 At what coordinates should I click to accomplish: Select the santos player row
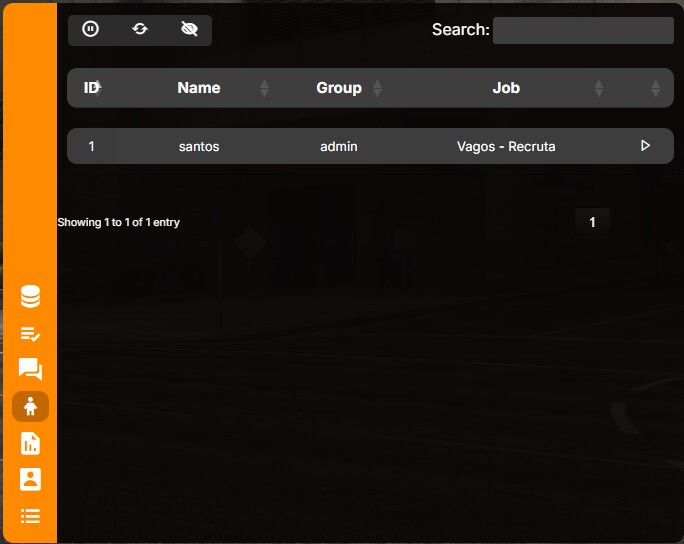pyautogui.click(x=370, y=146)
